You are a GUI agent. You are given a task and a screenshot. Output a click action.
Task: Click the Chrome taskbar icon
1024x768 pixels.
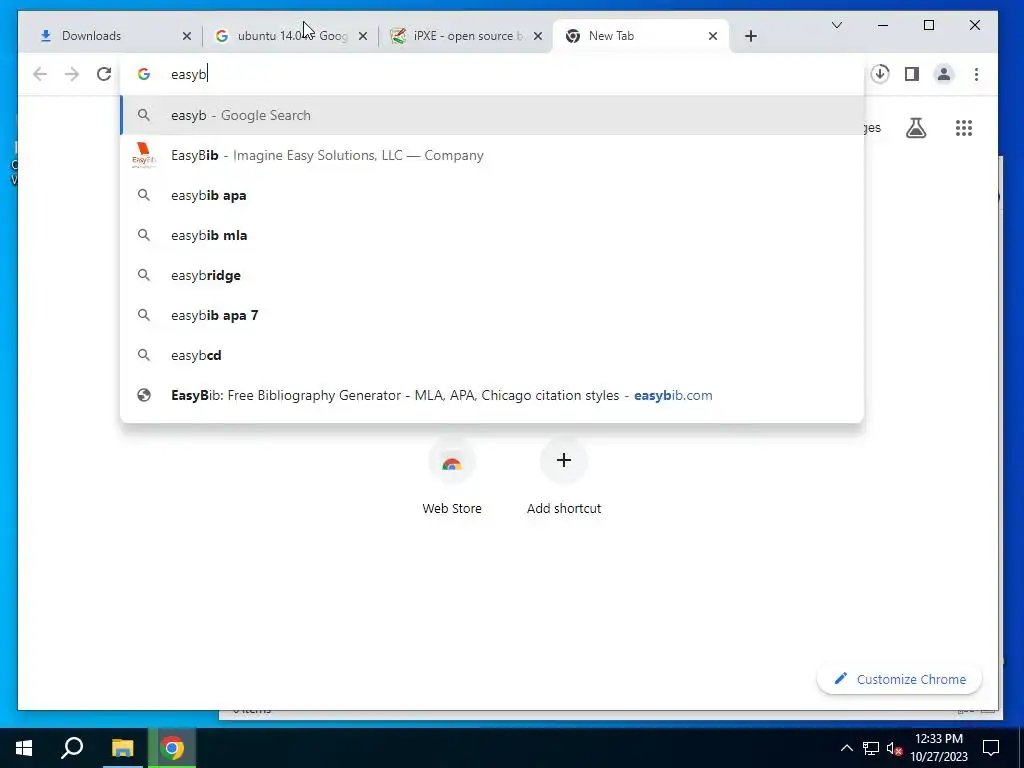point(172,748)
